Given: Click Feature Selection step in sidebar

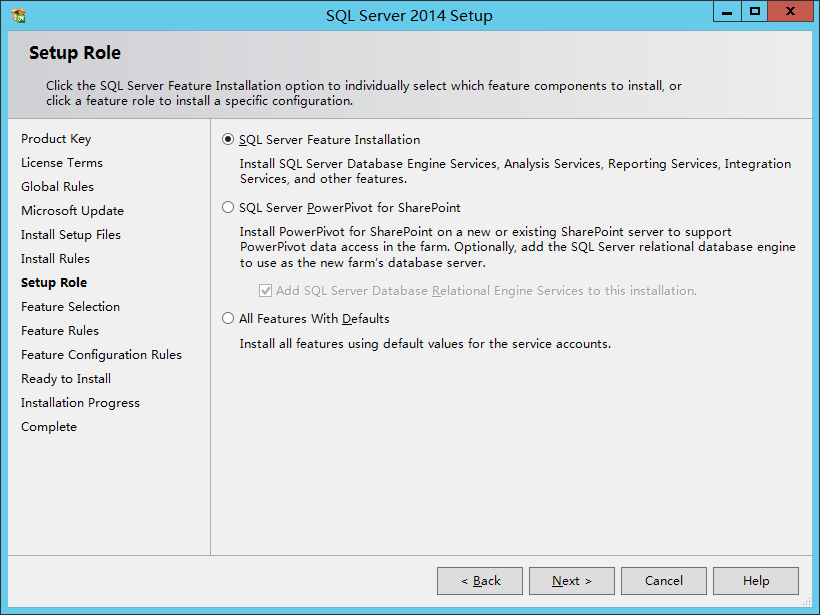Looking at the screenshot, I should (71, 307).
